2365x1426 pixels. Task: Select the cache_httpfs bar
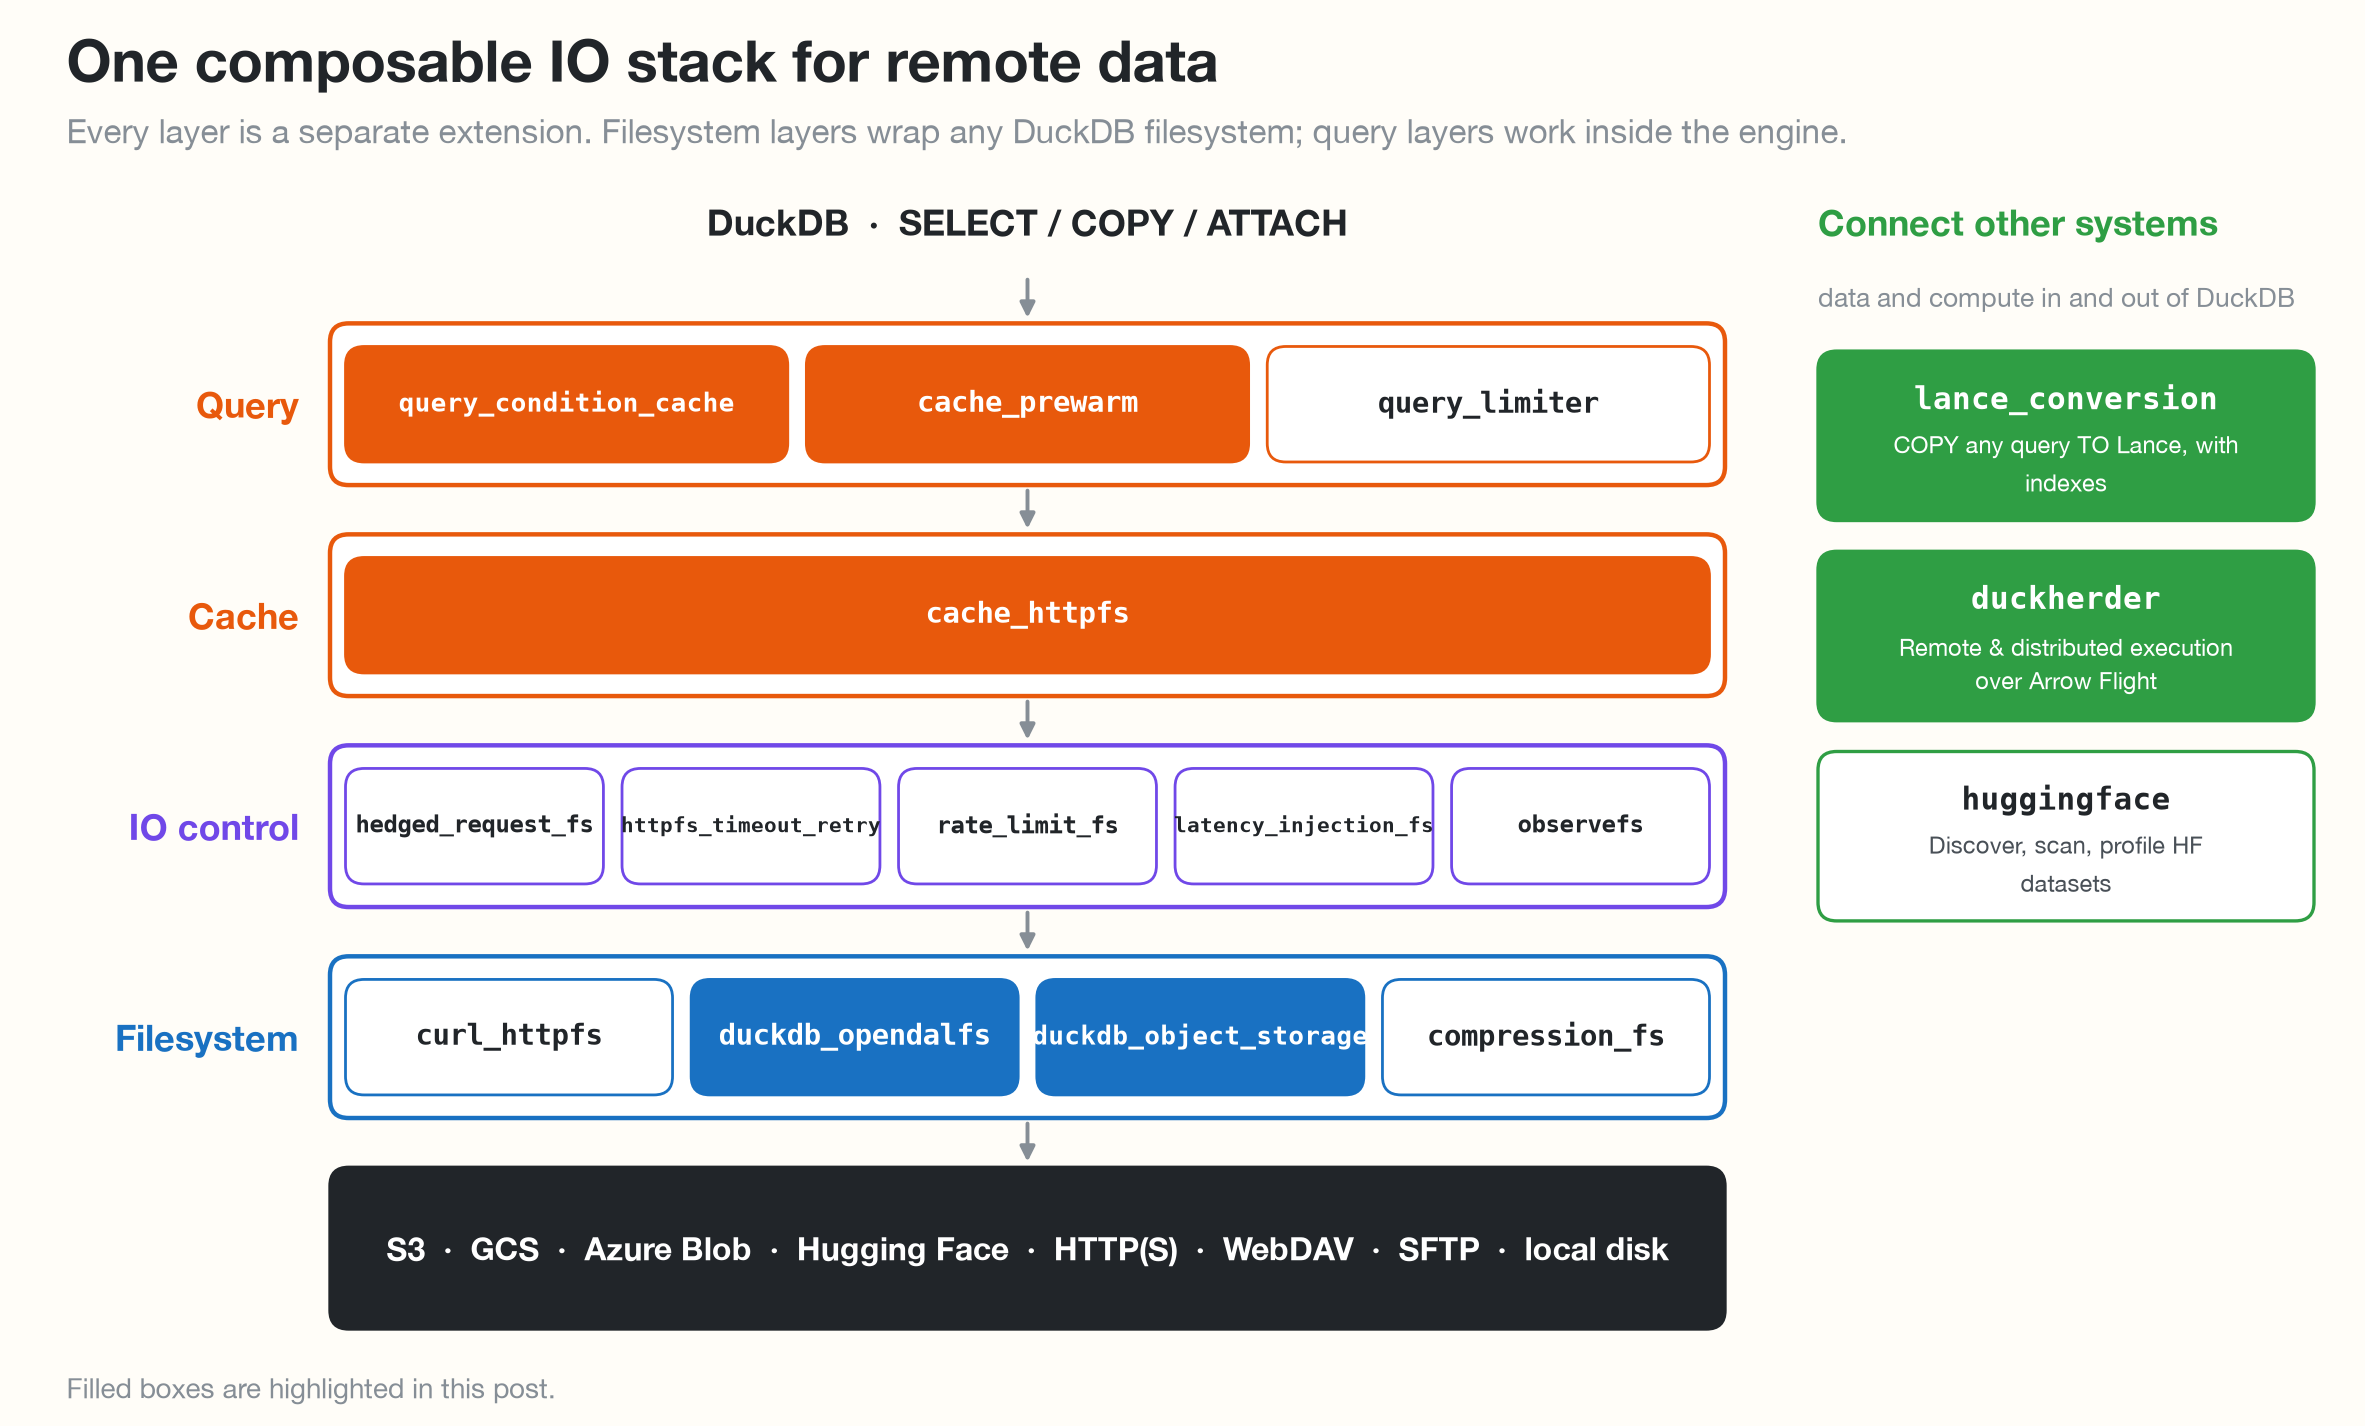tap(1027, 615)
